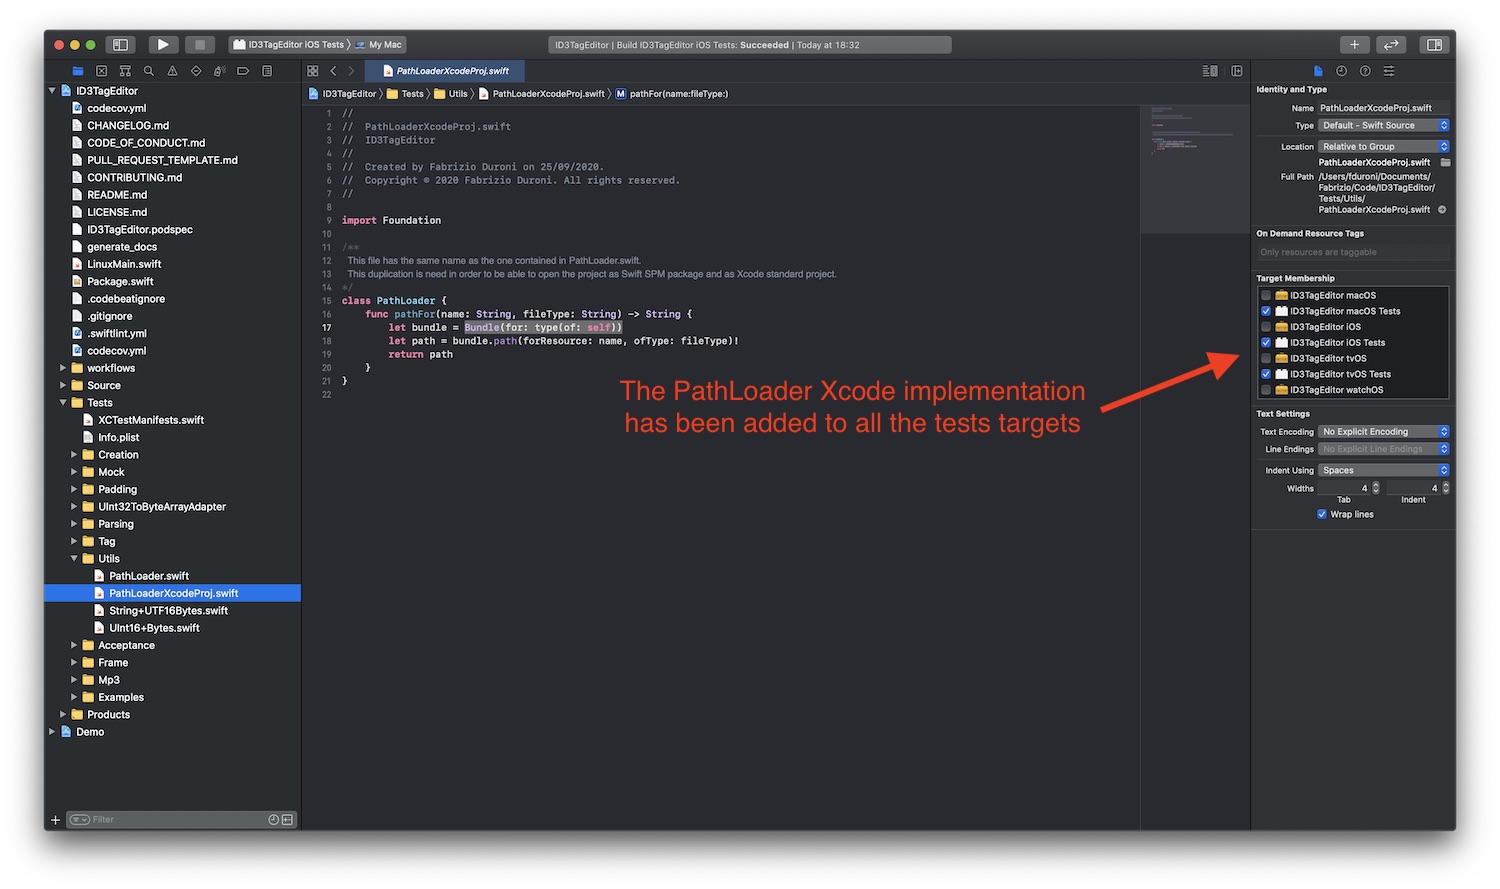Viewport: 1500px width, 889px height.
Task: Choose the My Mac run destination
Action: click(x=379, y=45)
